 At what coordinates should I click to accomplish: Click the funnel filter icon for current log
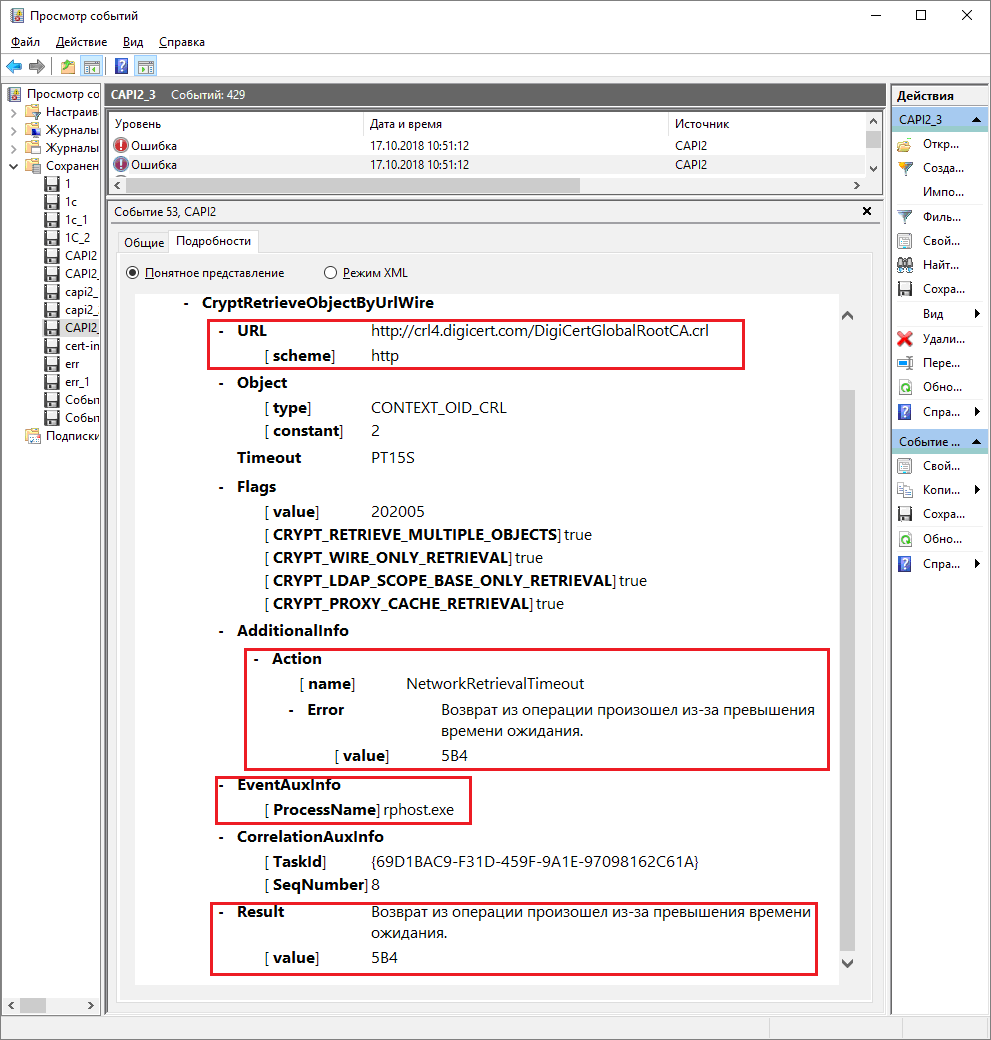905,217
